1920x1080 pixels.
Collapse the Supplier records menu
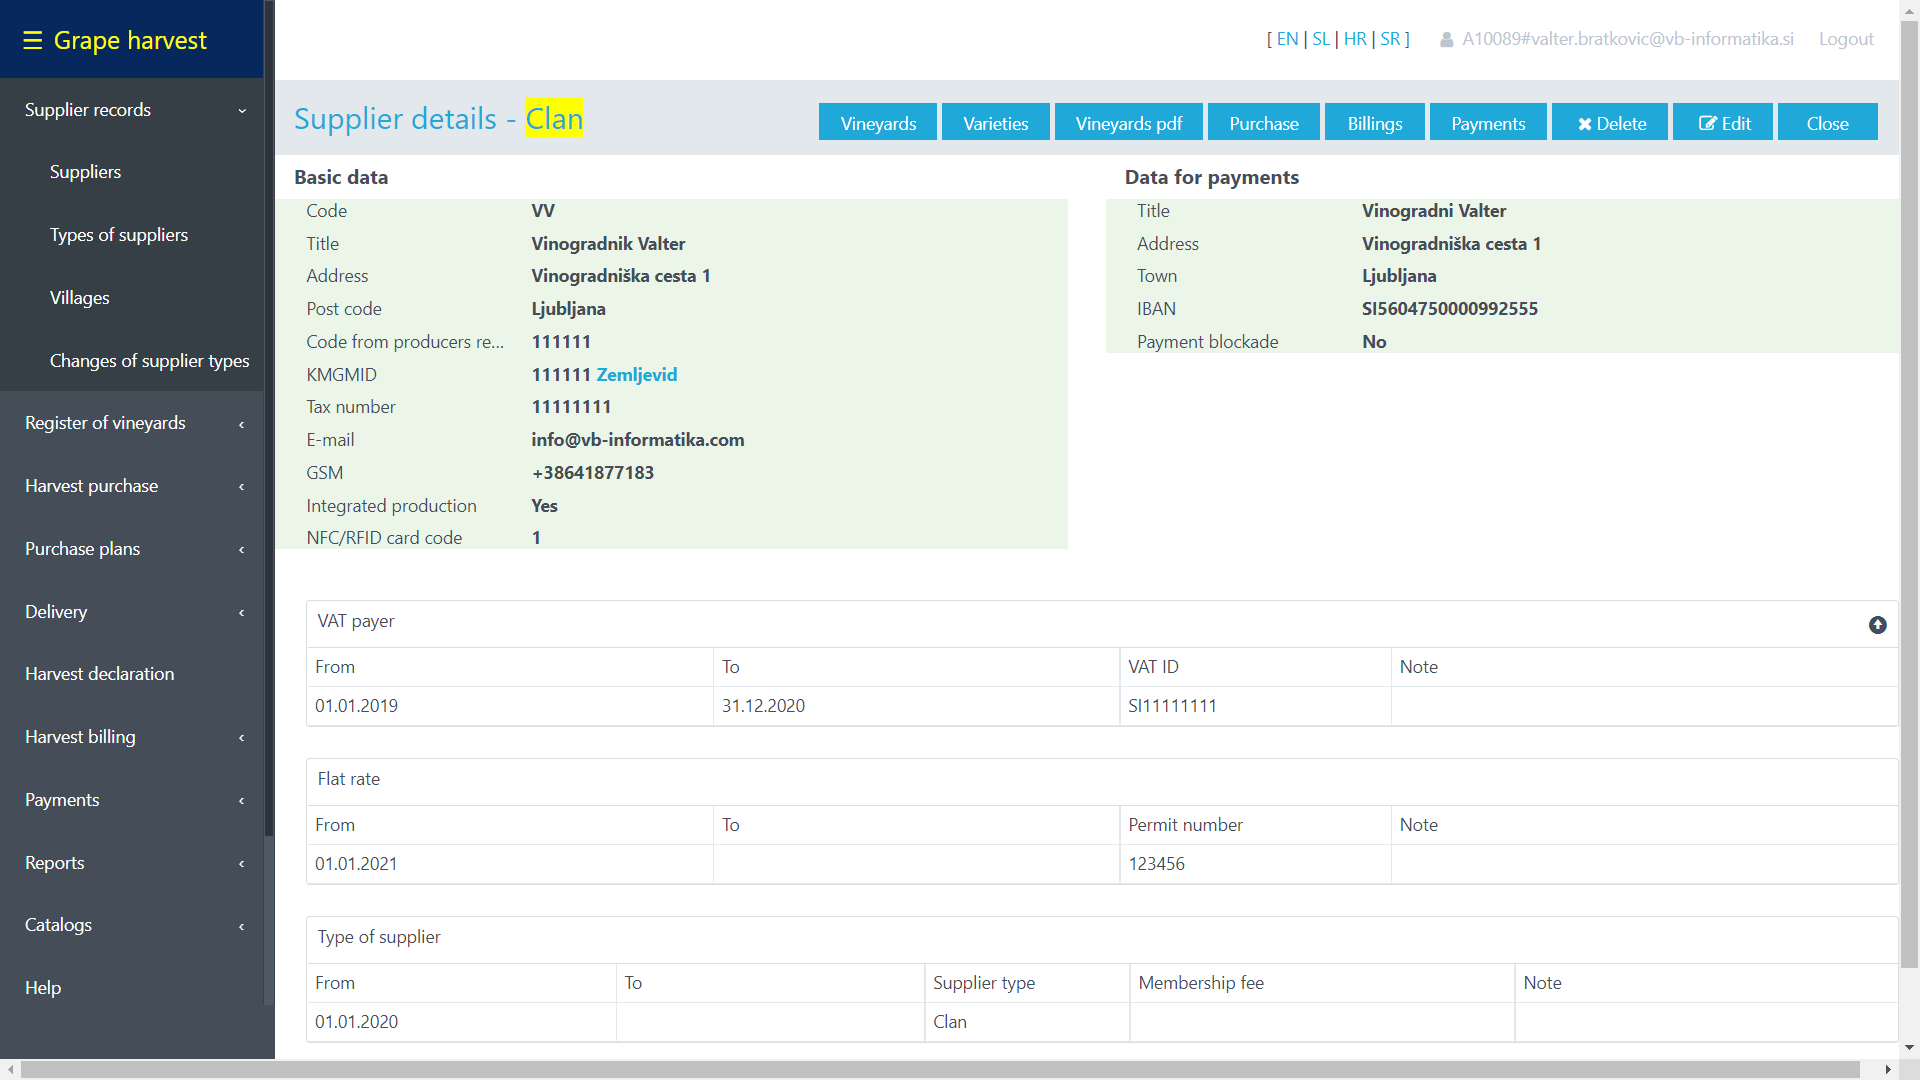pos(132,110)
